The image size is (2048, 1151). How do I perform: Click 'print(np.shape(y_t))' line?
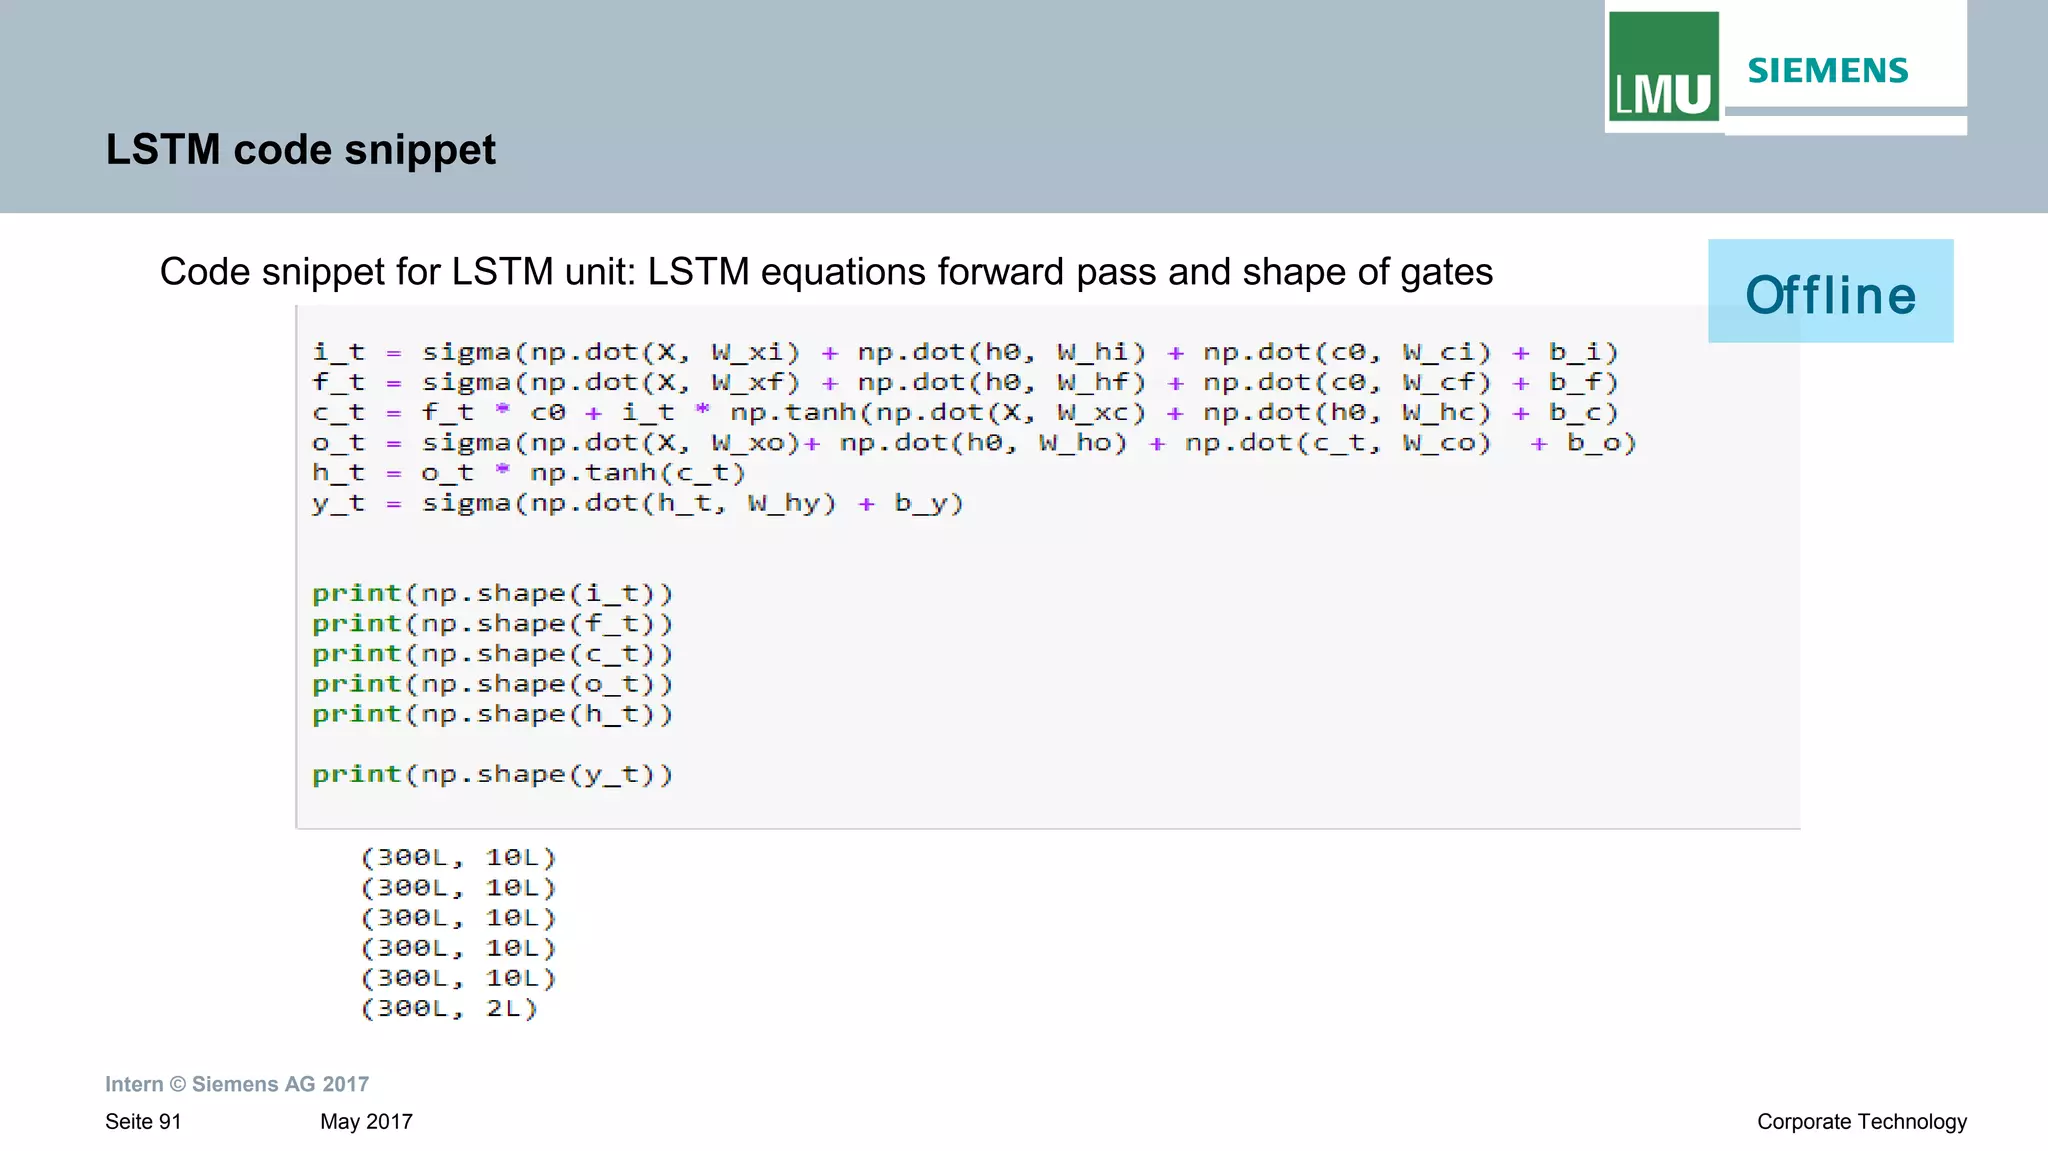pos(493,775)
